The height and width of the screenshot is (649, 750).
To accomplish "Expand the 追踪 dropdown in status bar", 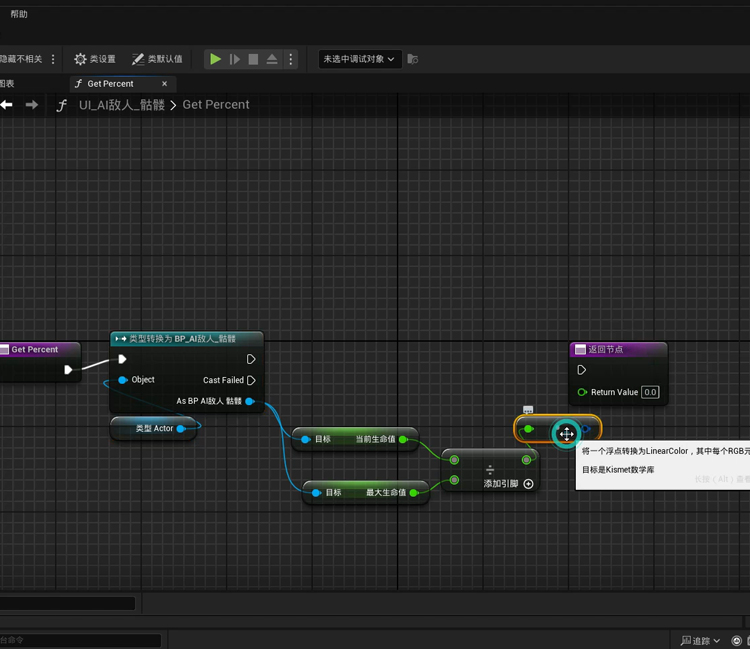I will [700, 640].
